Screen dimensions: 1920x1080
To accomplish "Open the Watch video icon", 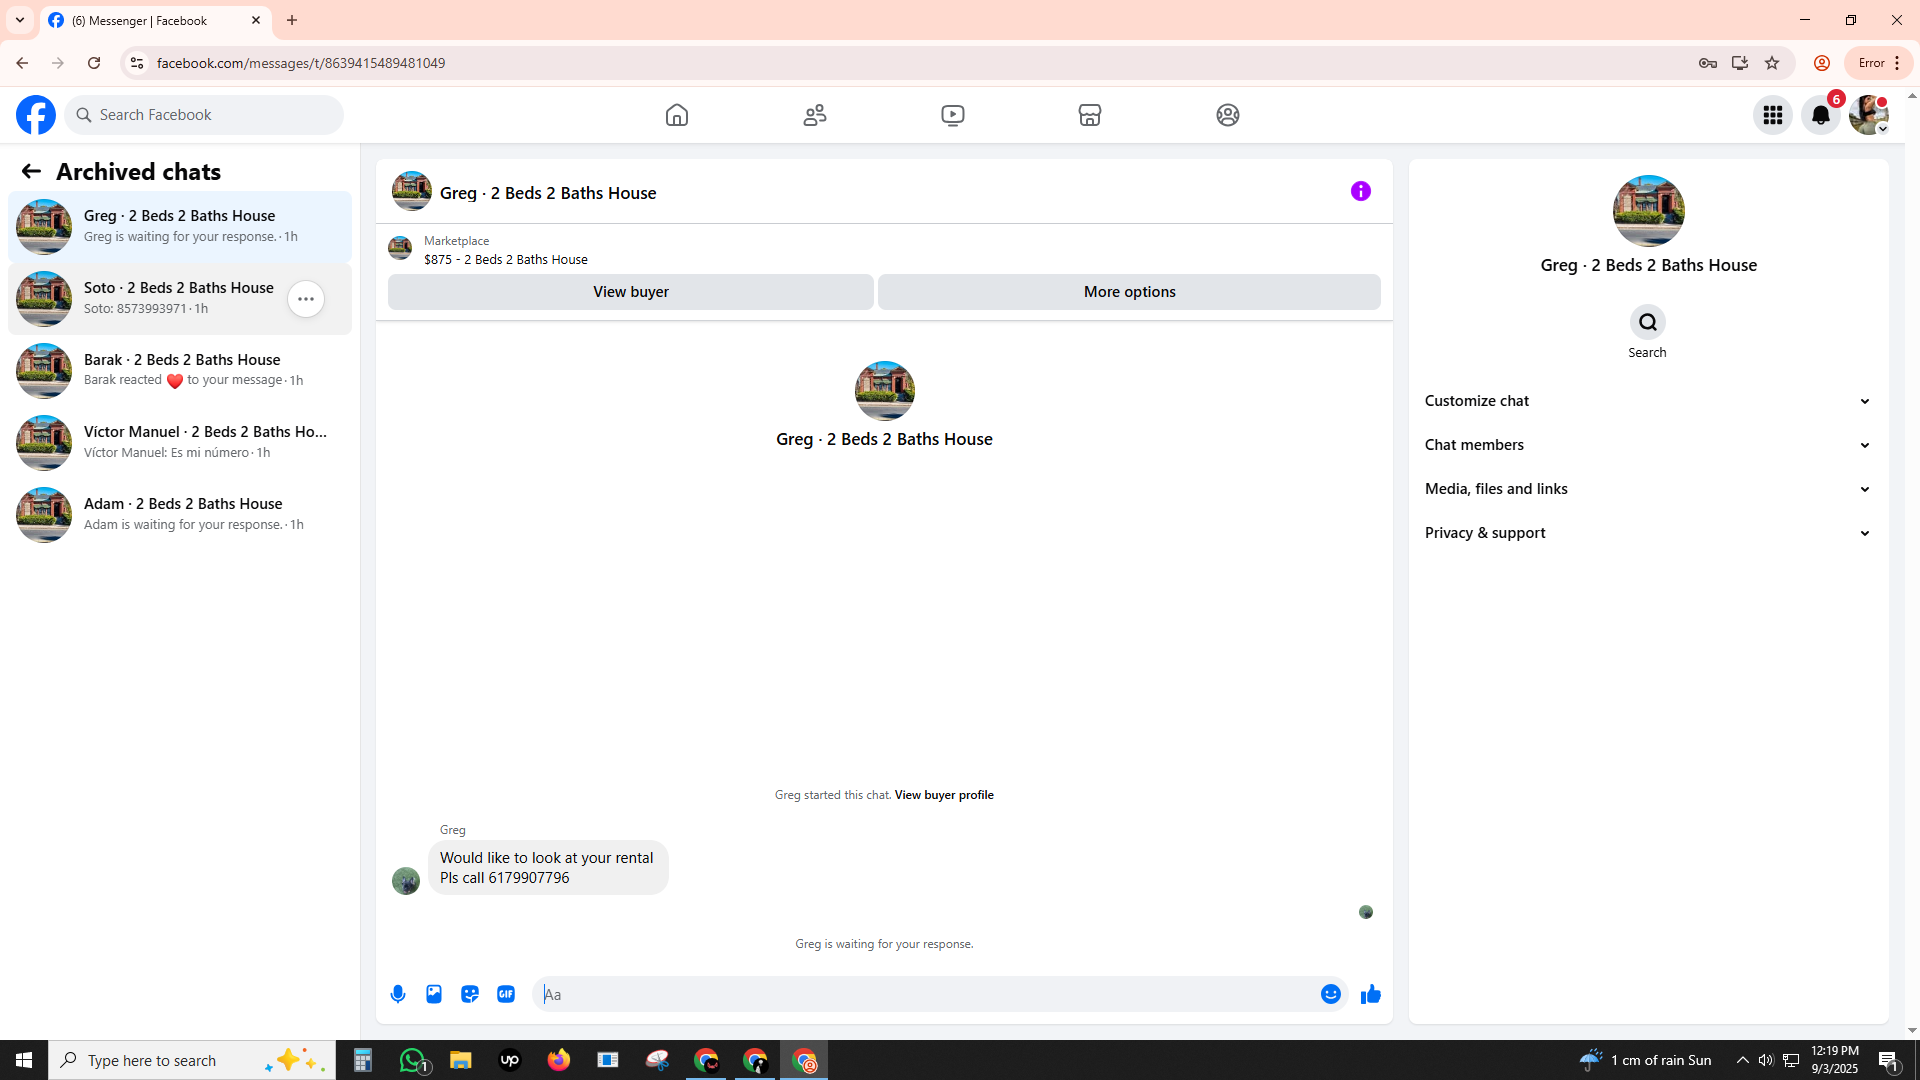I will (x=953, y=115).
